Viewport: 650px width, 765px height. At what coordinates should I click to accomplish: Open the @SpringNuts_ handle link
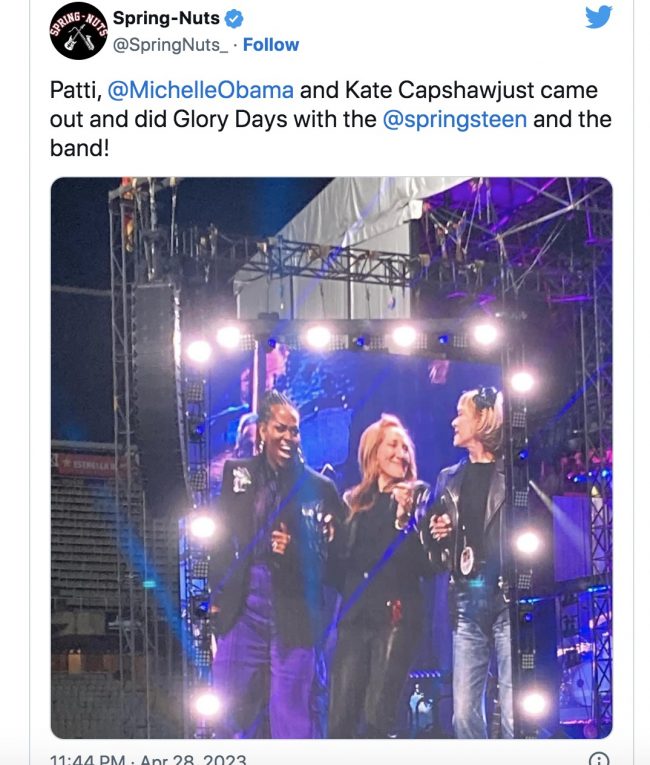click(172, 45)
